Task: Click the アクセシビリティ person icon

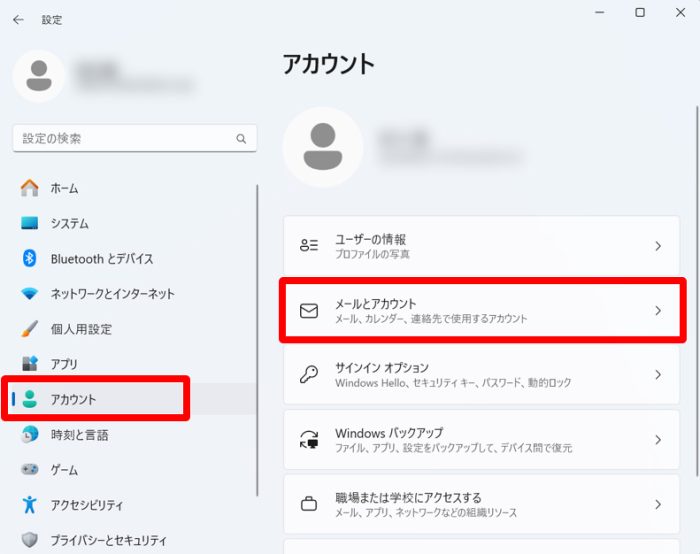Action: (x=30, y=505)
